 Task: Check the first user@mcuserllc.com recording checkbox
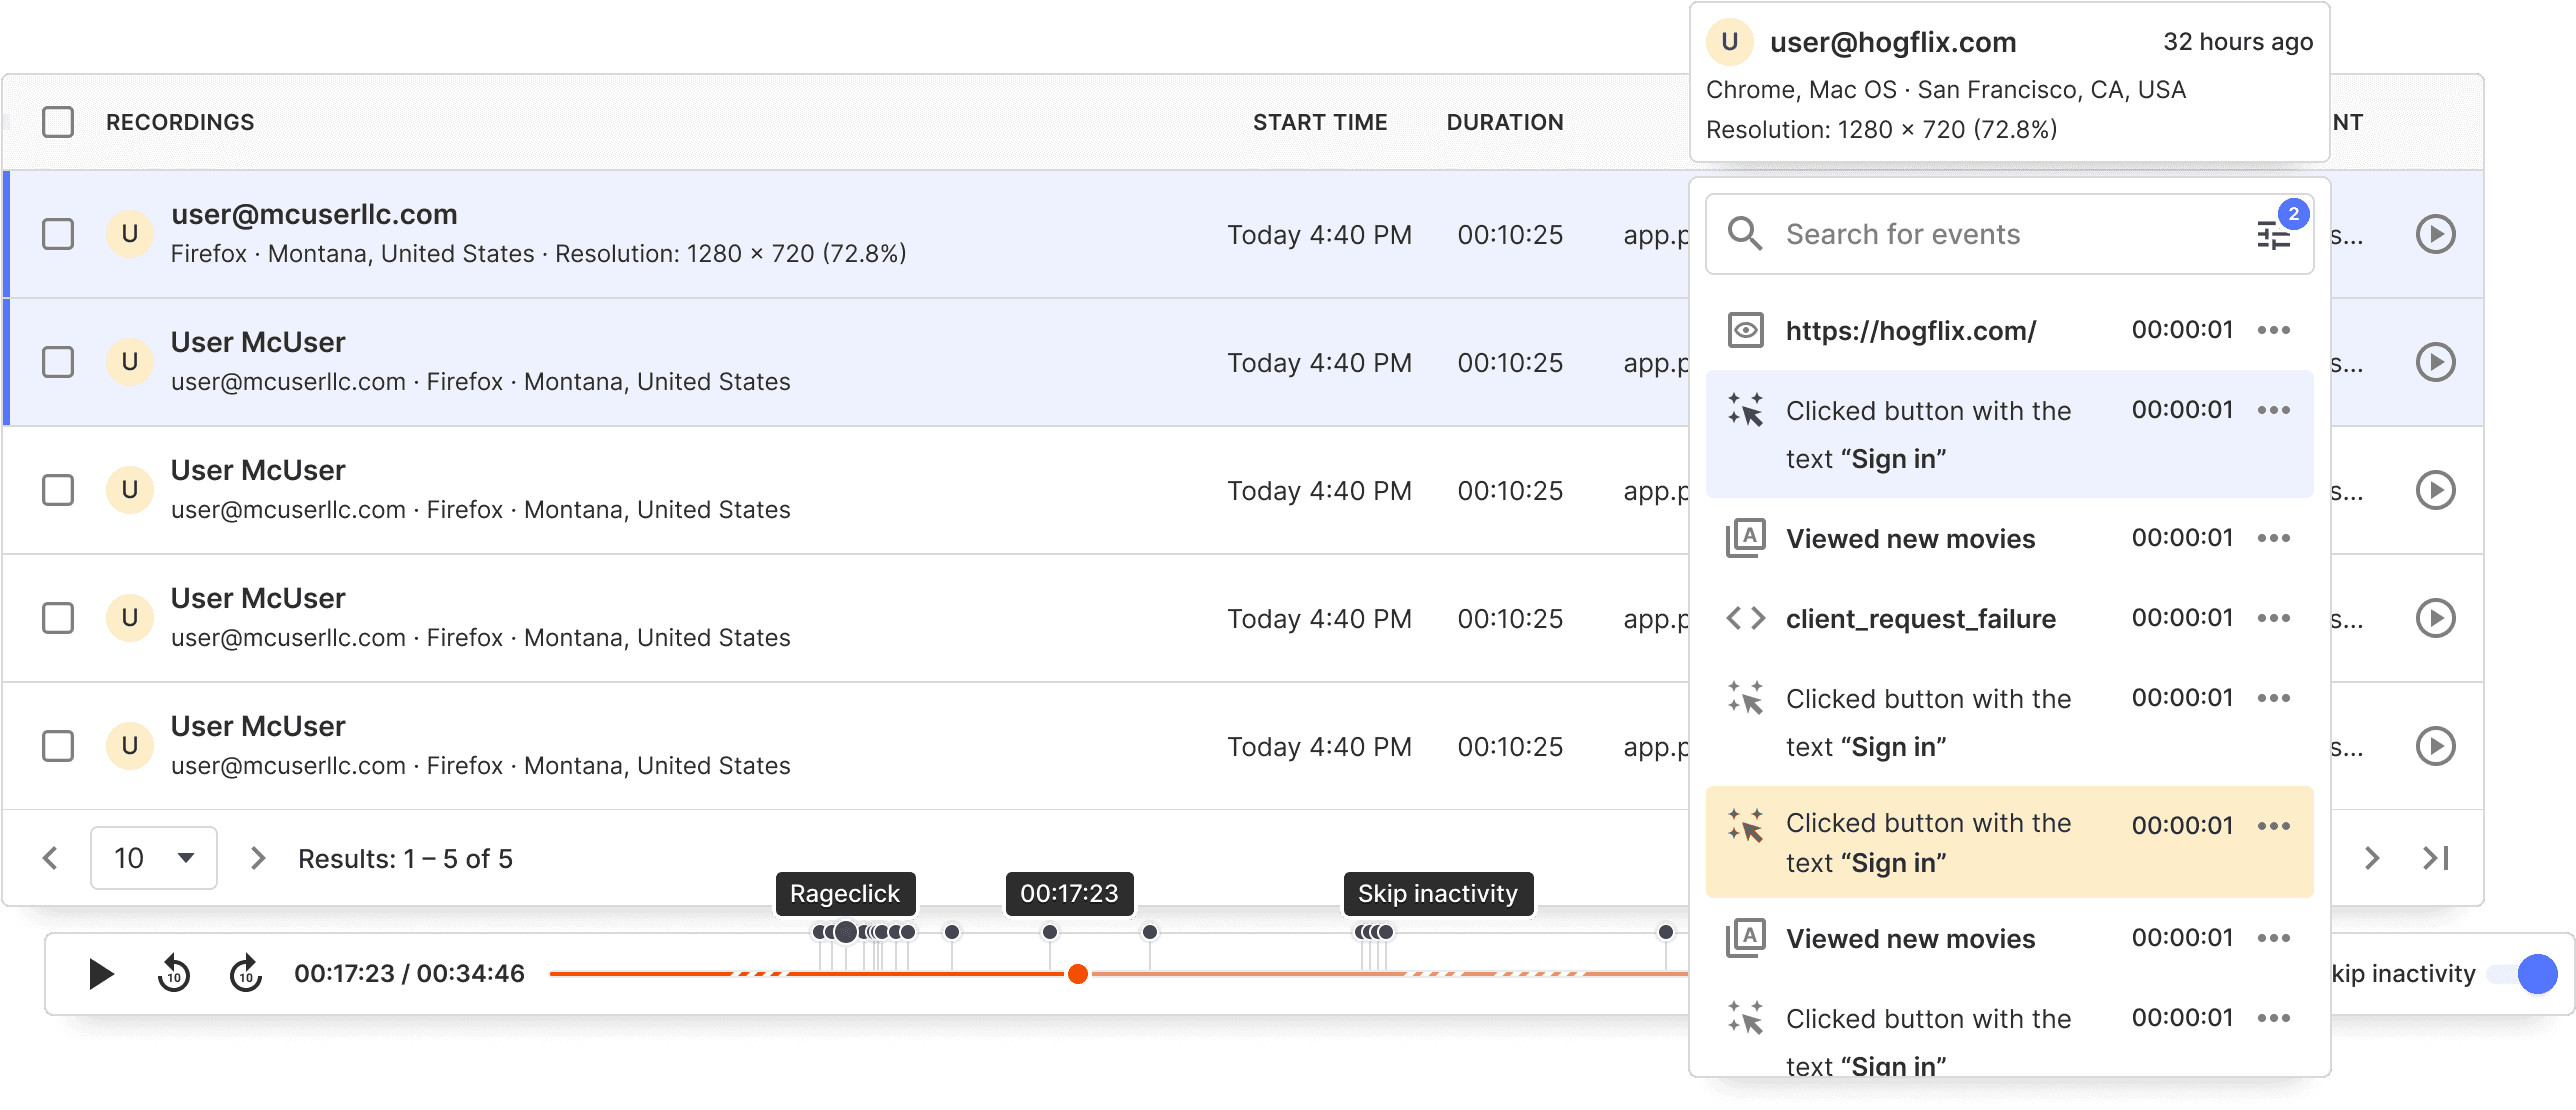click(58, 234)
